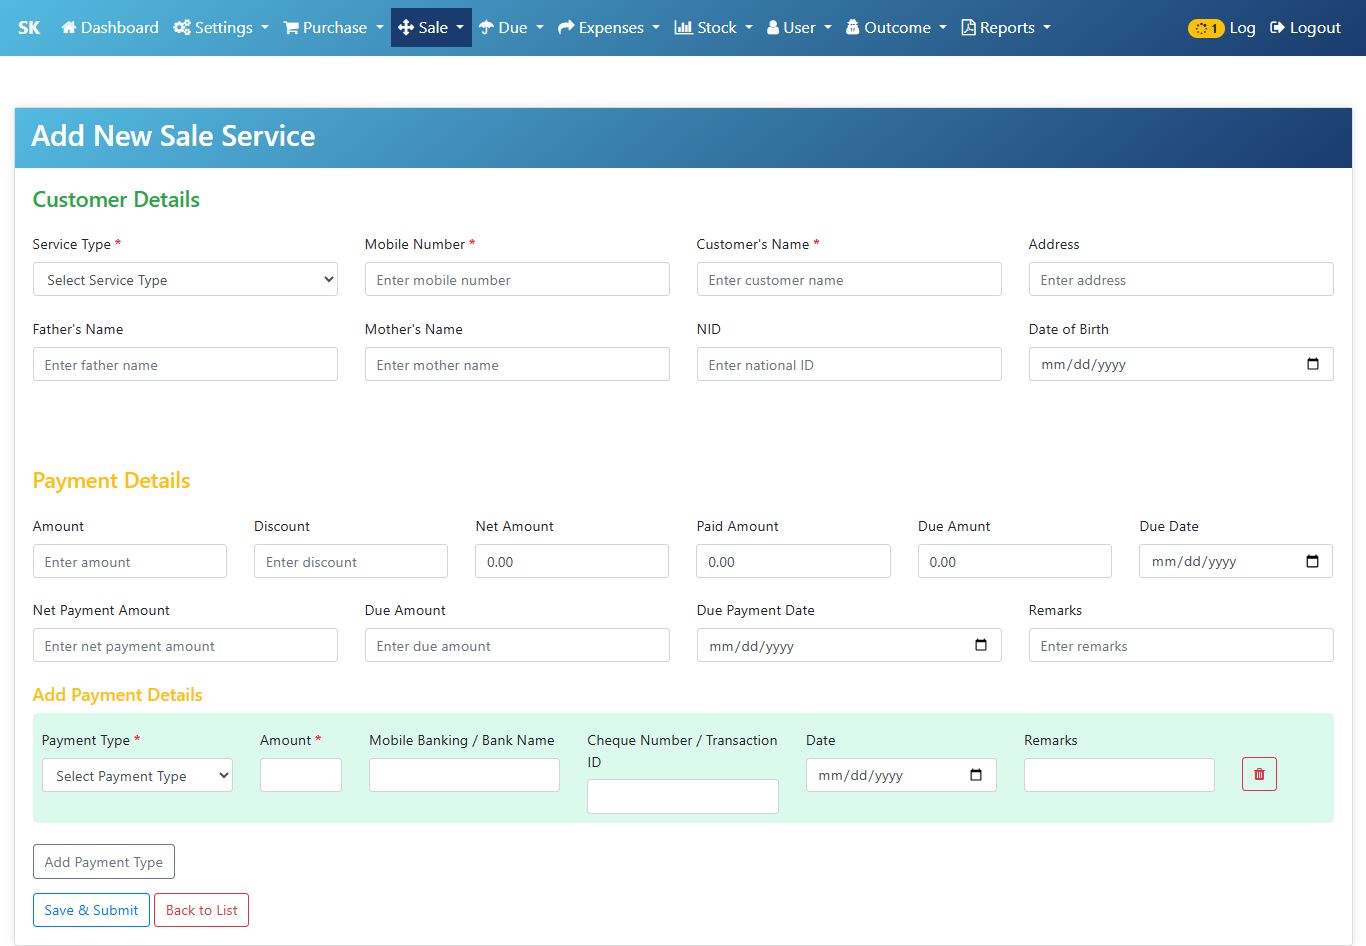
Task: Expand the Select Service Type dropdown
Action: pos(185,280)
